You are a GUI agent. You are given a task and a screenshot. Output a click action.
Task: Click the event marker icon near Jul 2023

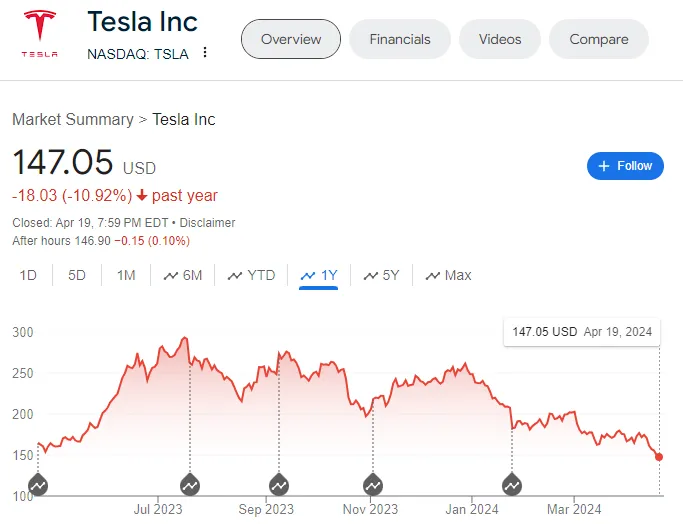tap(190, 484)
